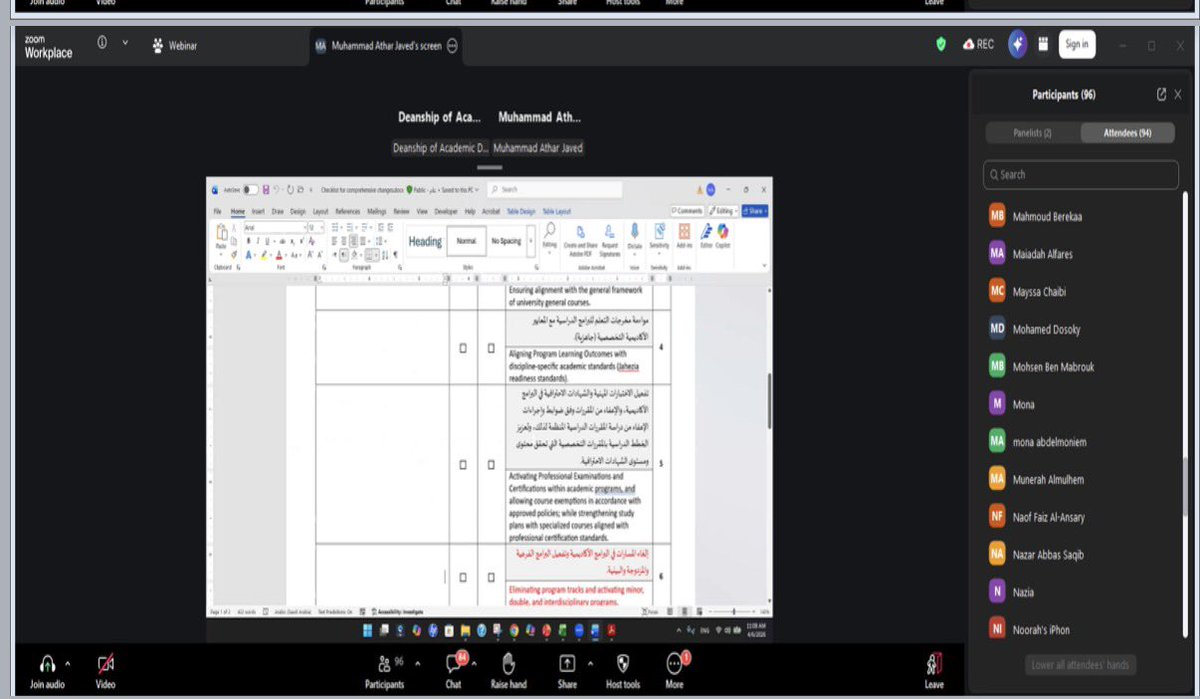Tick second checkbox in row 6
The image size is (1200, 699).
click(491, 577)
